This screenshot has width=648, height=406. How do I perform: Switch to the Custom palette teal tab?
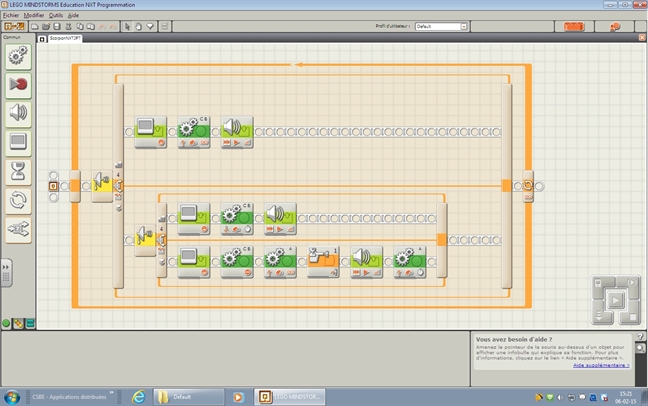[x=30, y=323]
